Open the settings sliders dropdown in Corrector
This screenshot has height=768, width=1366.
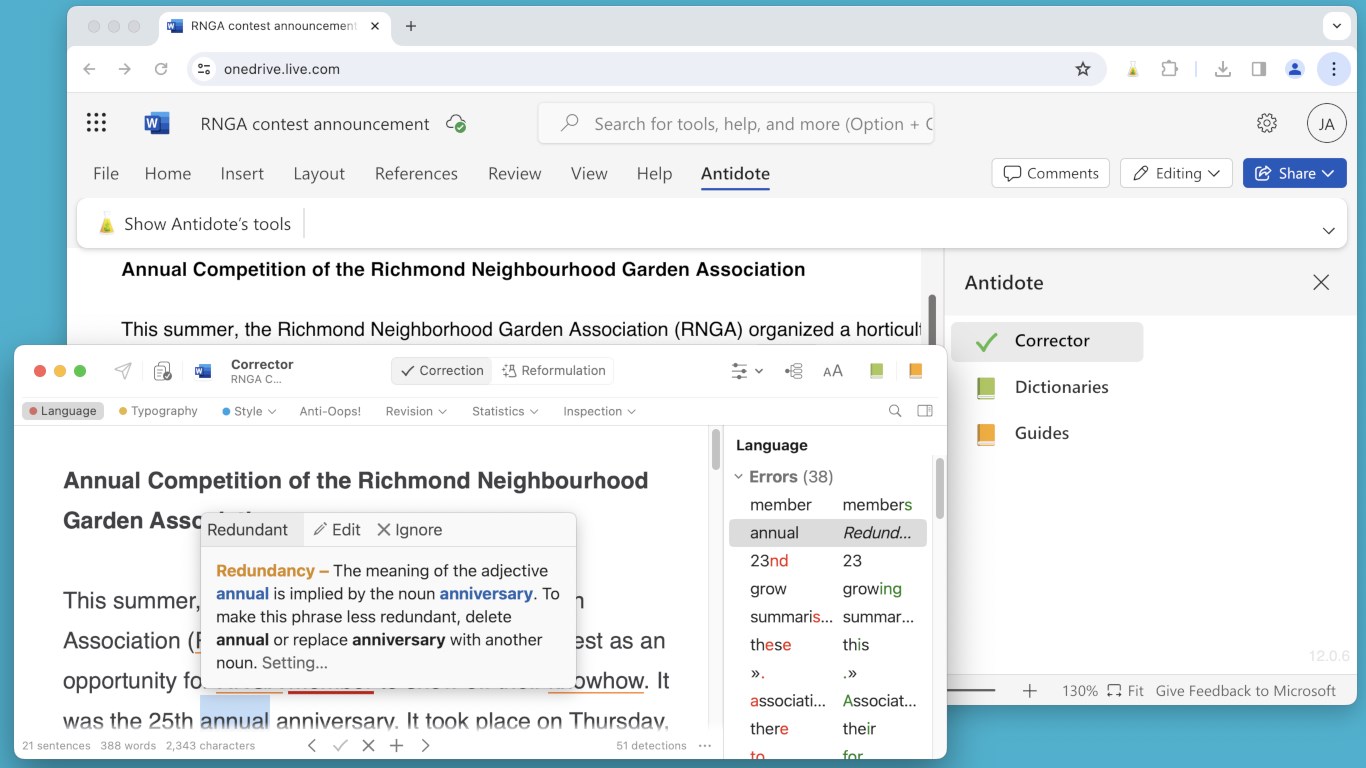point(746,371)
